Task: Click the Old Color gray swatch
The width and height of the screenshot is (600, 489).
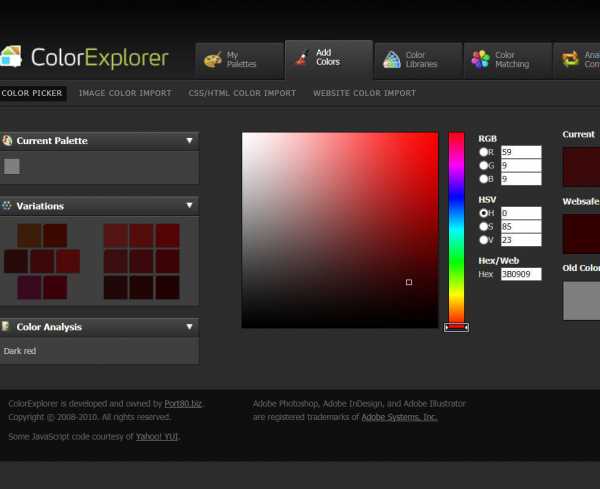Action: (x=581, y=300)
